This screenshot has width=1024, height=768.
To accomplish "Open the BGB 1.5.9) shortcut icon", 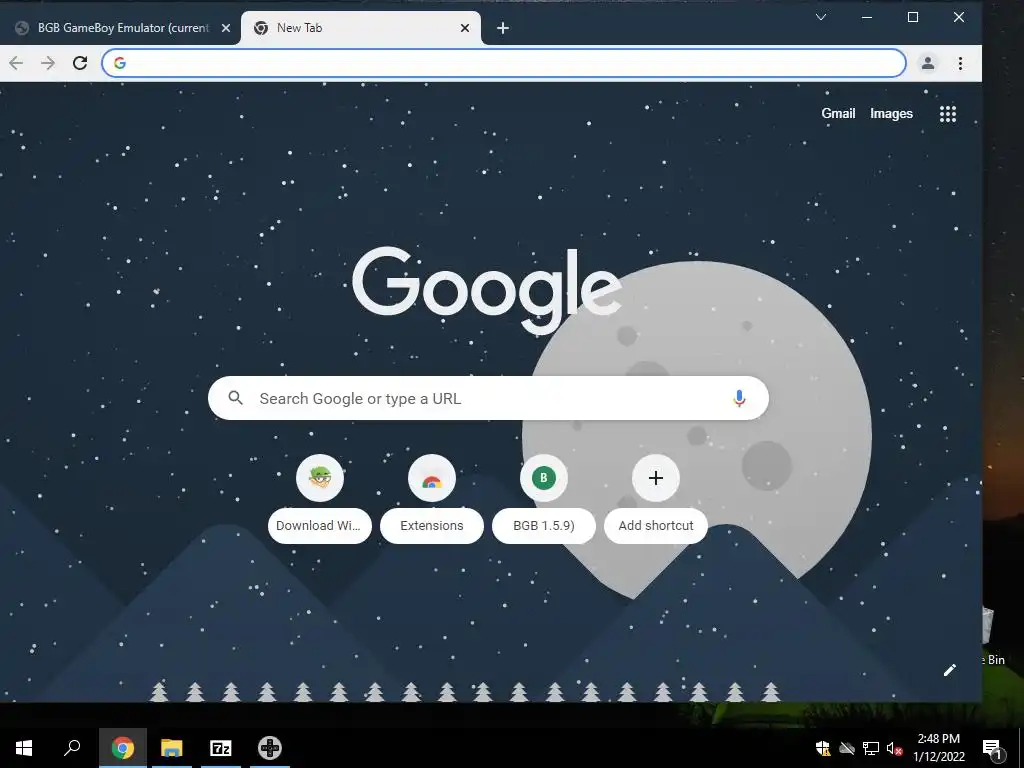I will [x=543, y=478].
